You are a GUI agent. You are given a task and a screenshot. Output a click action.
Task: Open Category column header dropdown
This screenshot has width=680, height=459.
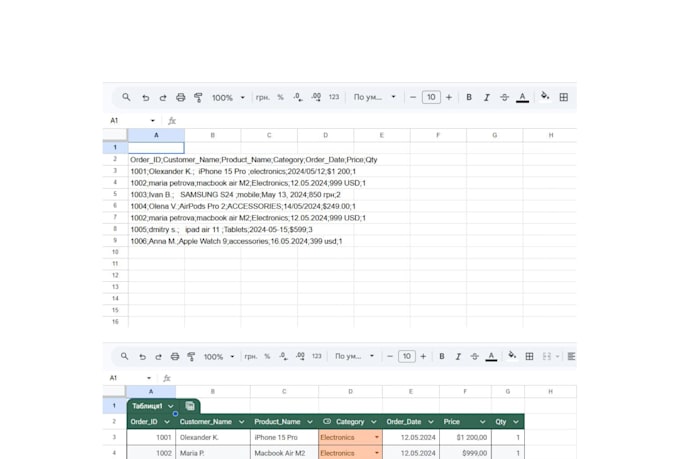tap(373, 422)
